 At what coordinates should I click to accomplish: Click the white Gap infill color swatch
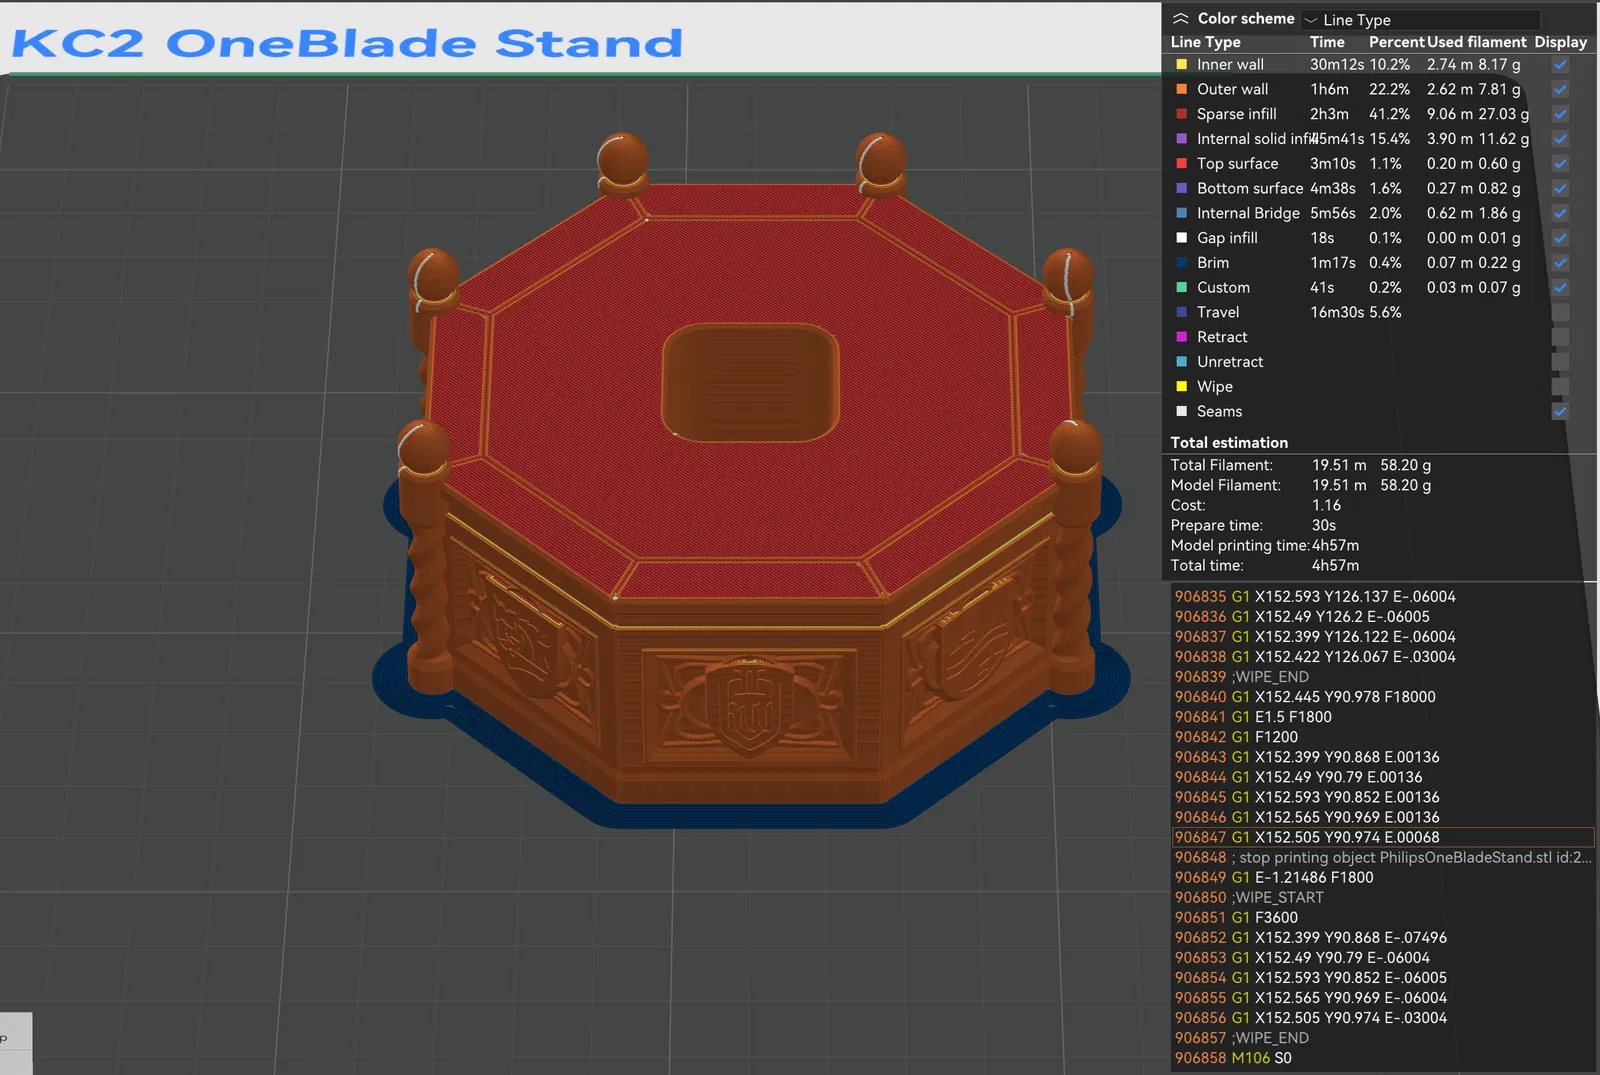click(x=1181, y=238)
